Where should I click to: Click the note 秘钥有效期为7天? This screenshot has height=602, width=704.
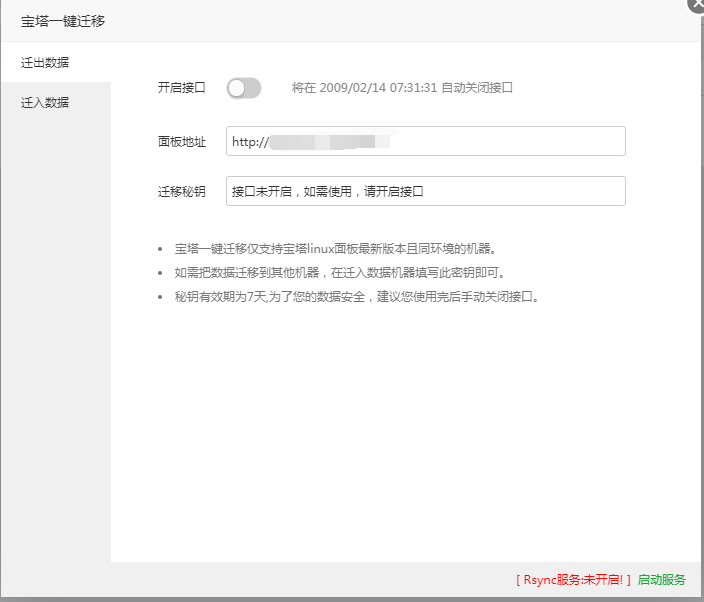[x=357, y=297]
